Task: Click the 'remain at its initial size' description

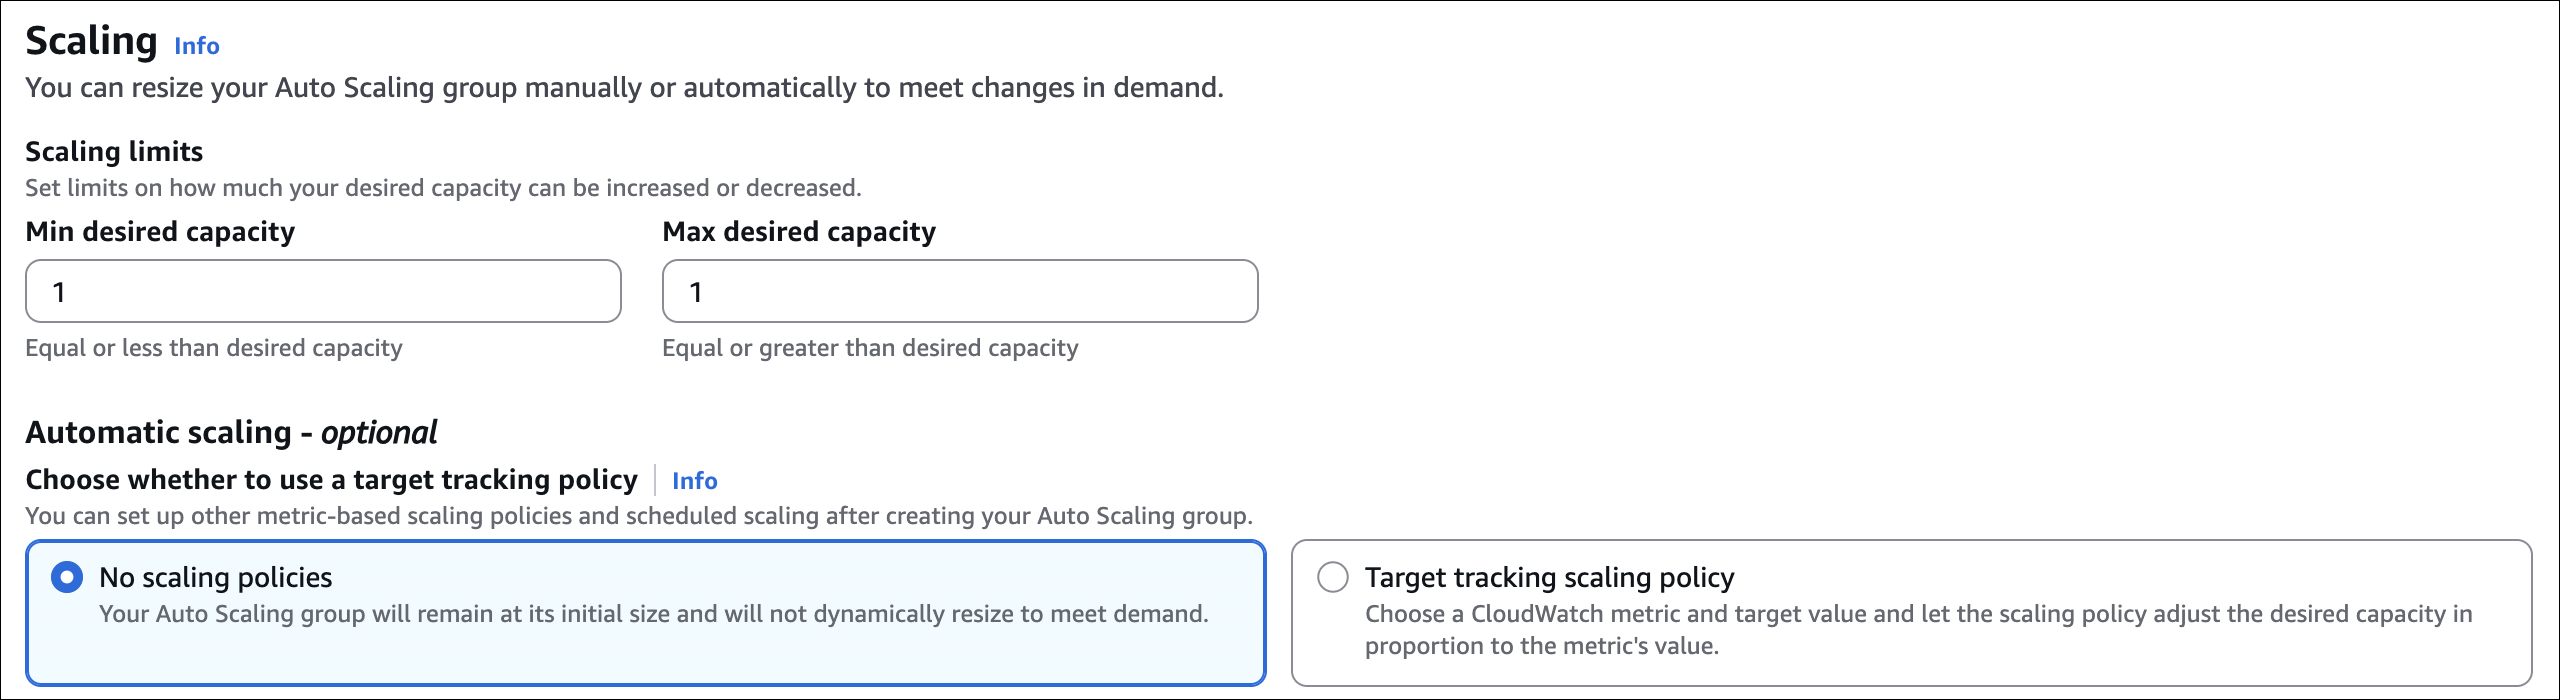Action: point(654,614)
